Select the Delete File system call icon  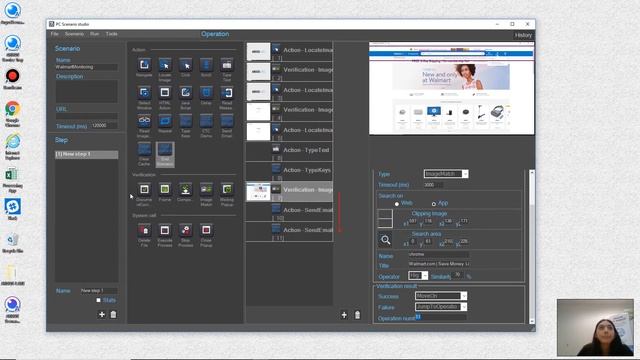point(144,230)
